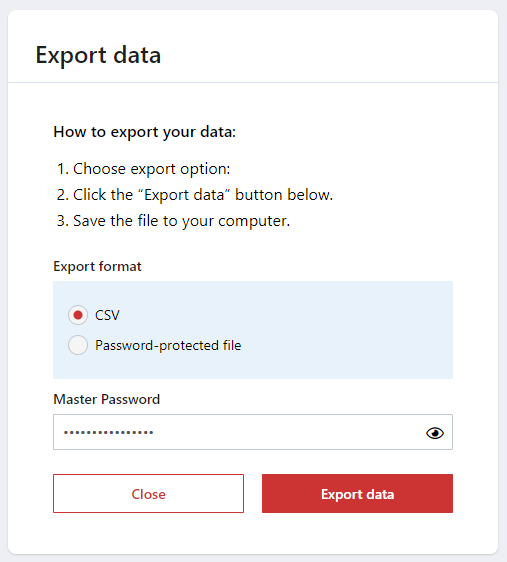Focus the Master Password input field
The width and height of the screenshot is (507, 562).
(x=253, y=432)
